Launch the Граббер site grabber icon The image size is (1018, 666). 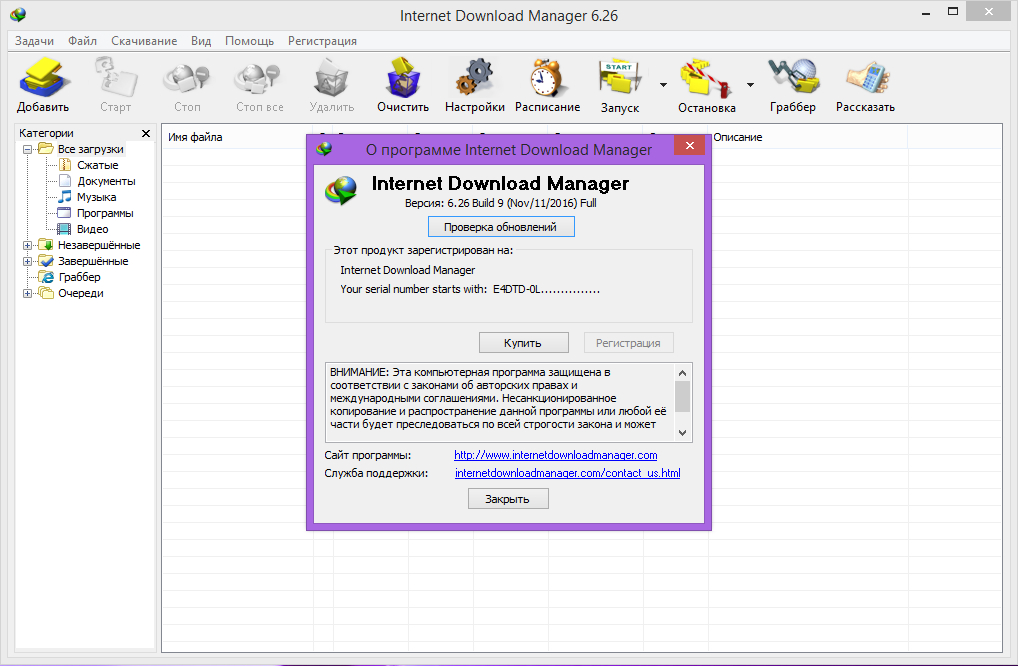coord(793,77)
